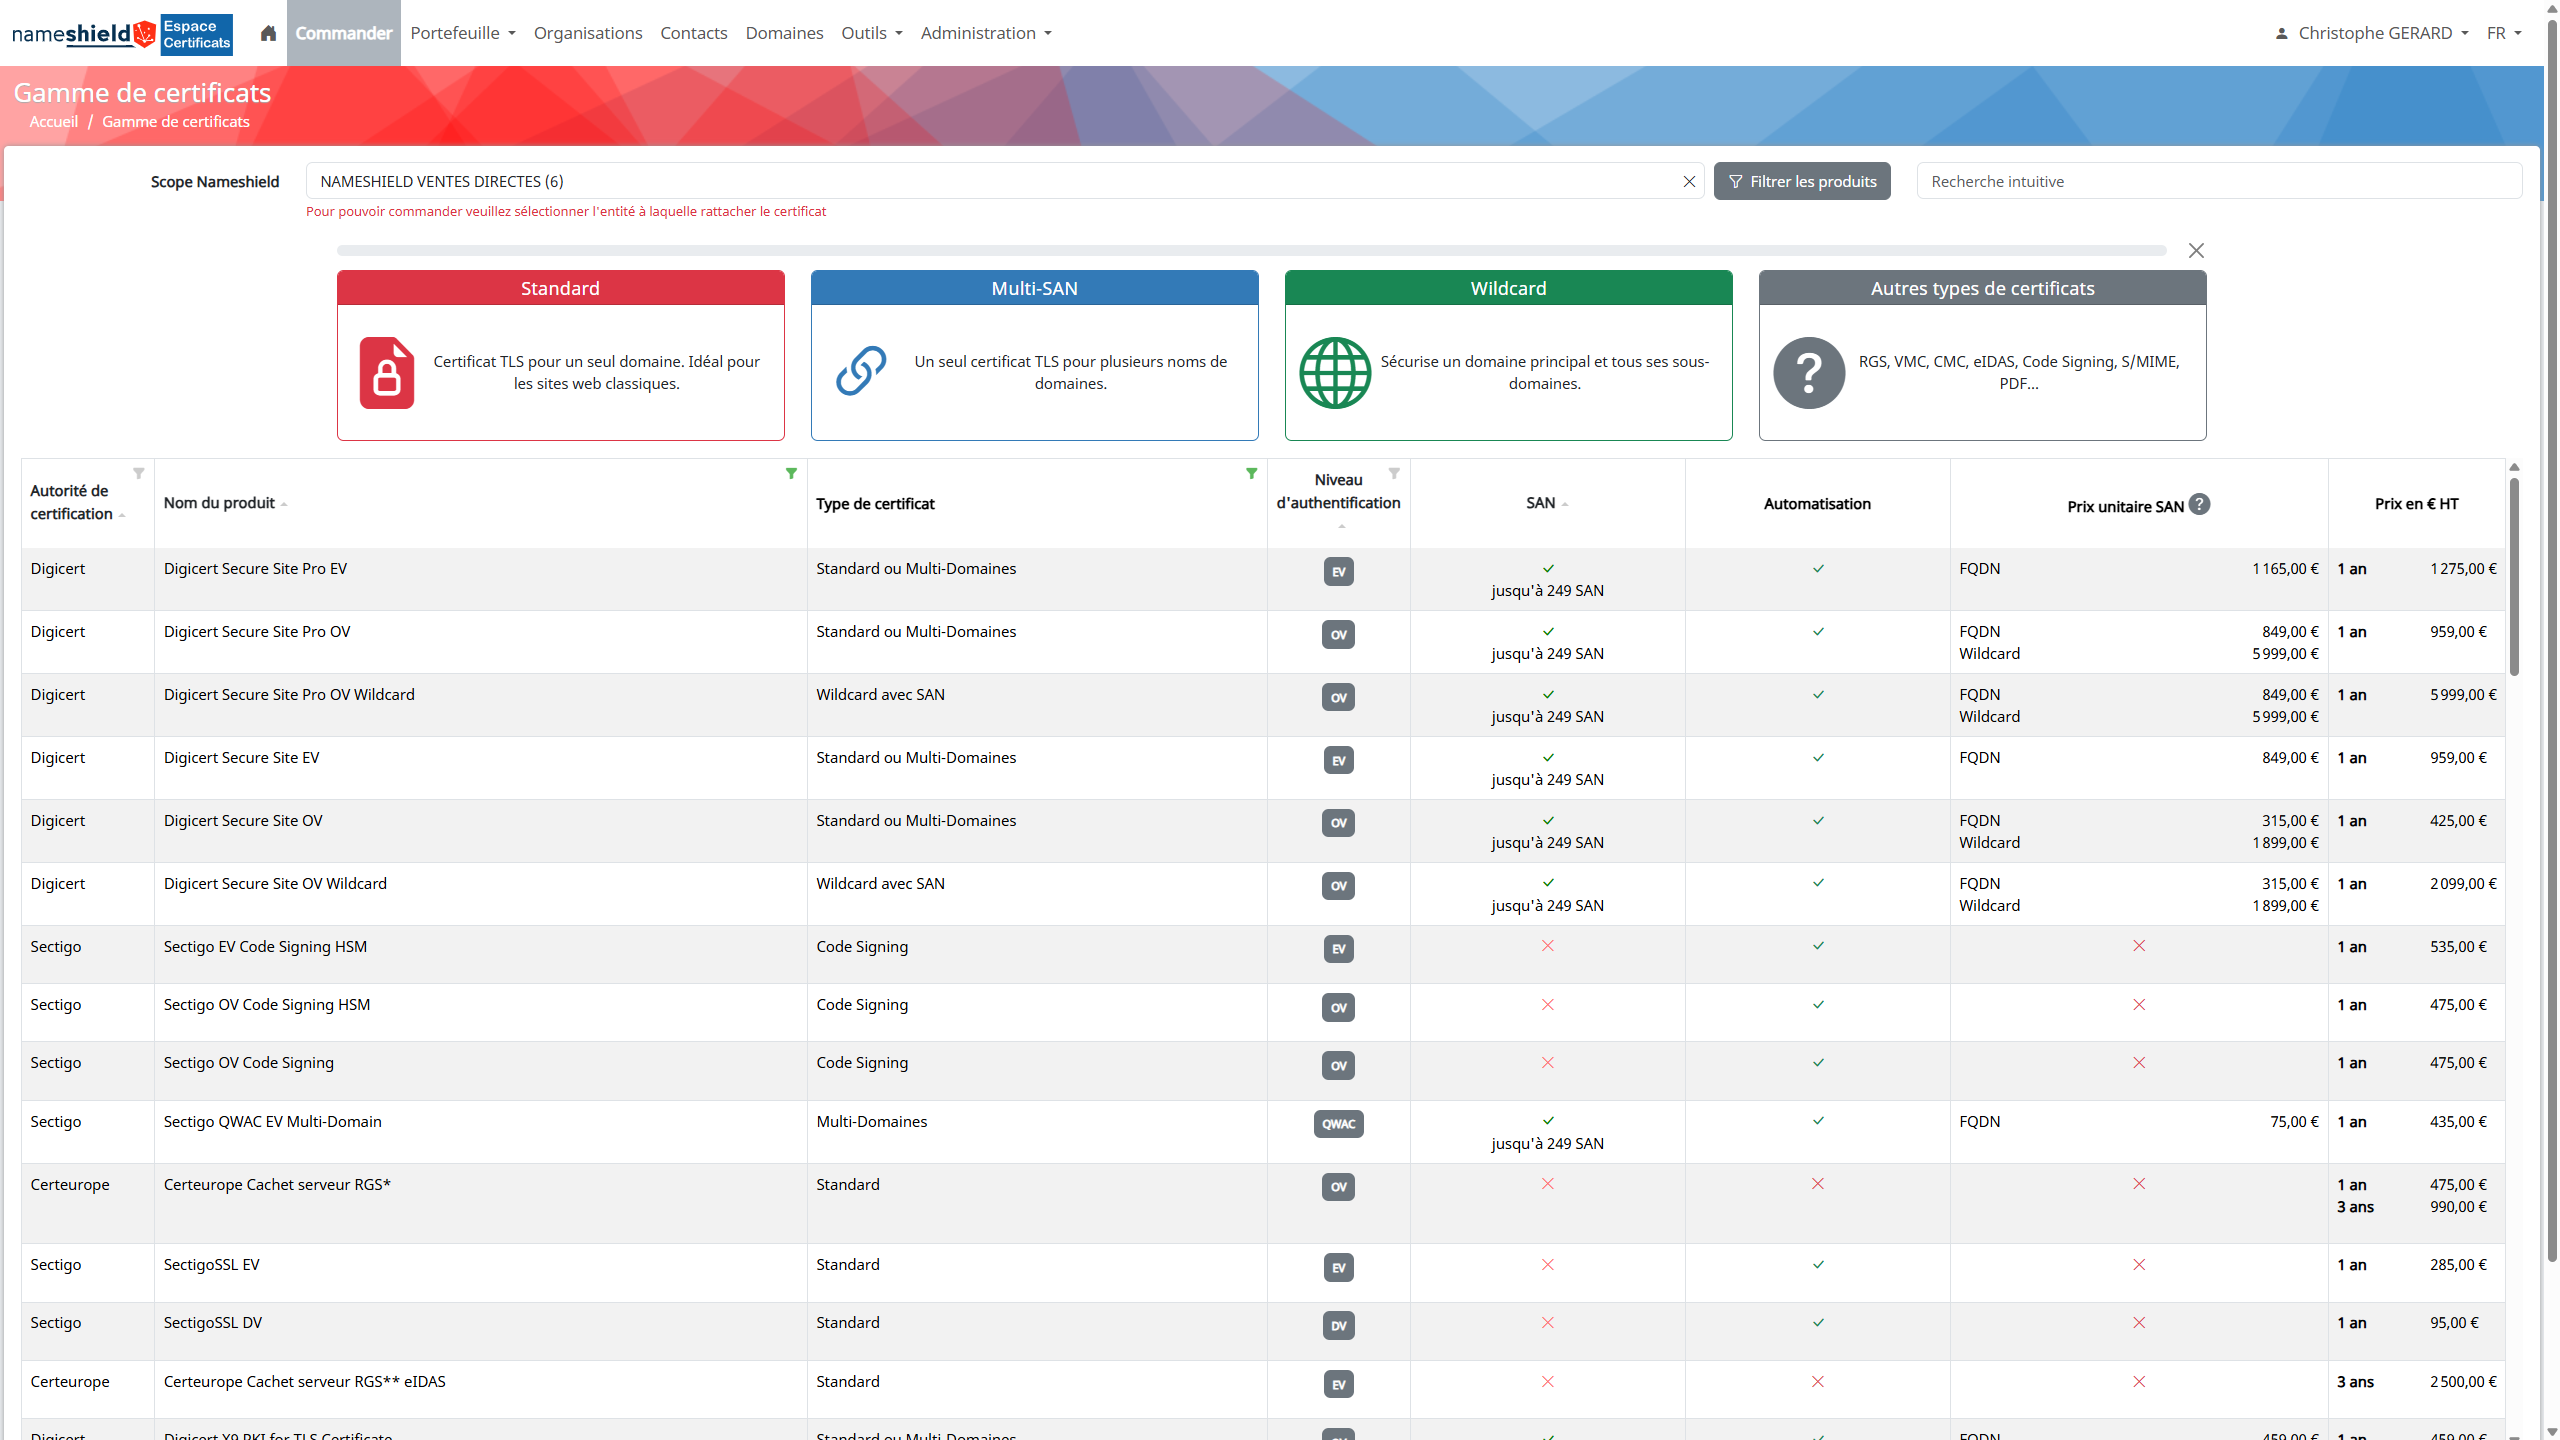Open the Nom du produit column filter
2560x1440 pixels.
(791, 473)
